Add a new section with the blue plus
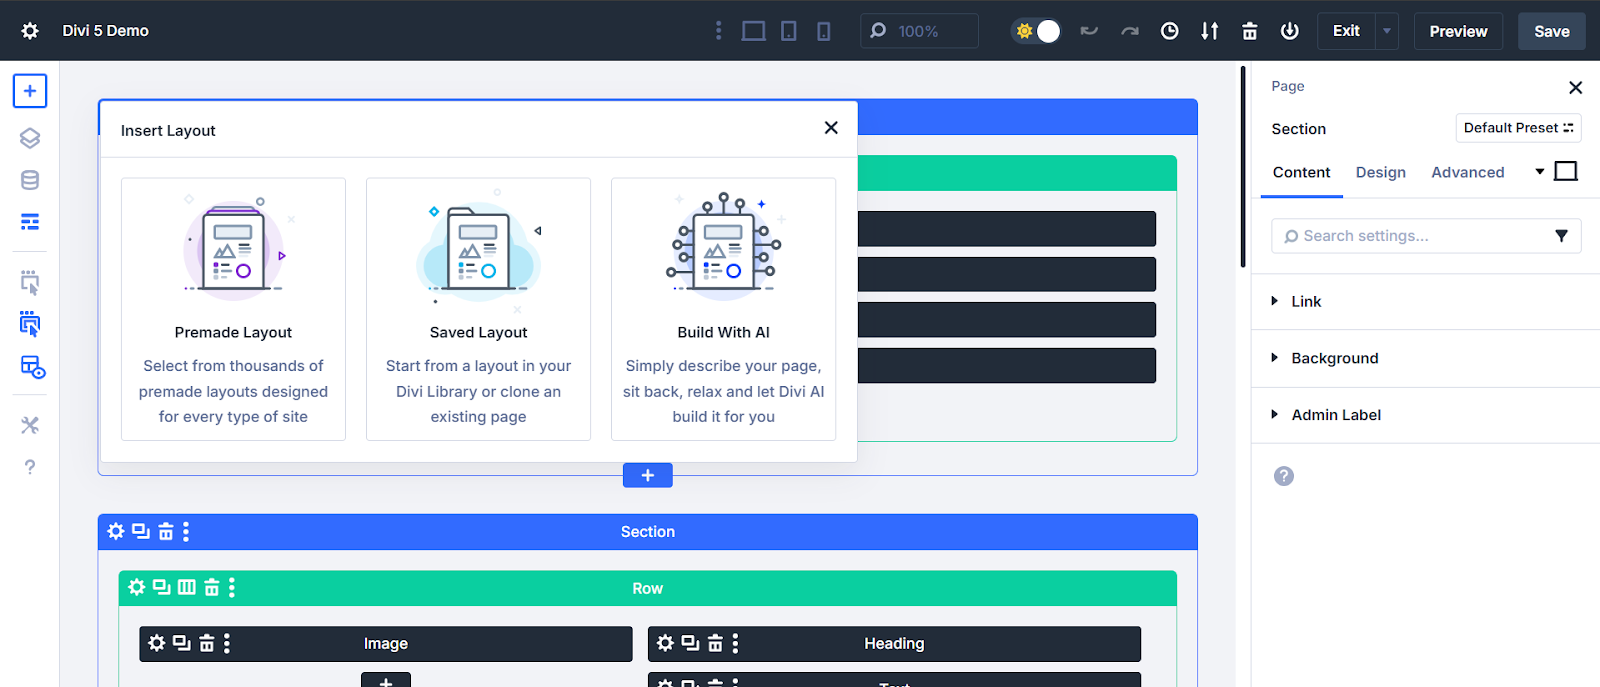This screenshot has height=687, width=1600. [x=648, y=475]
